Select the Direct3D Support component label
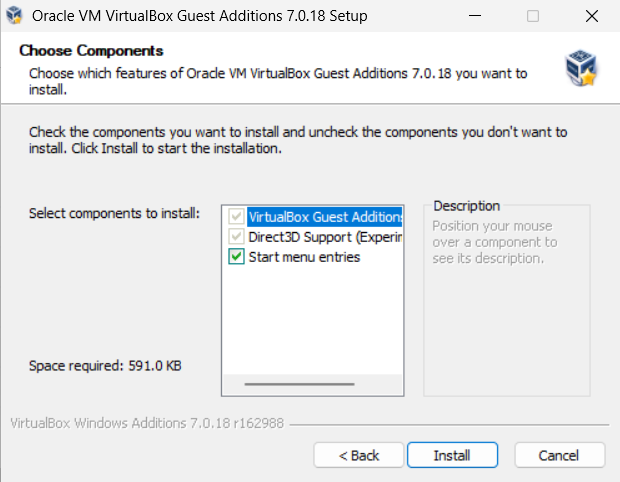This screenshot has width=620, height=482. tap(324, 237)
